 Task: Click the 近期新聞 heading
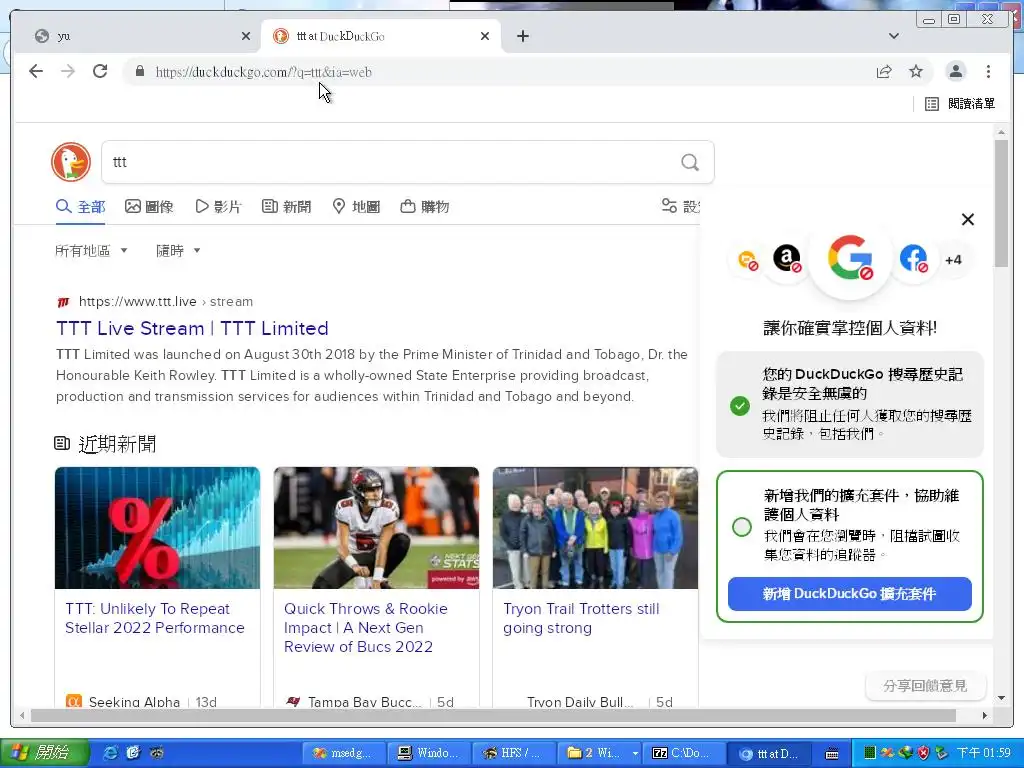pos(117,444)
